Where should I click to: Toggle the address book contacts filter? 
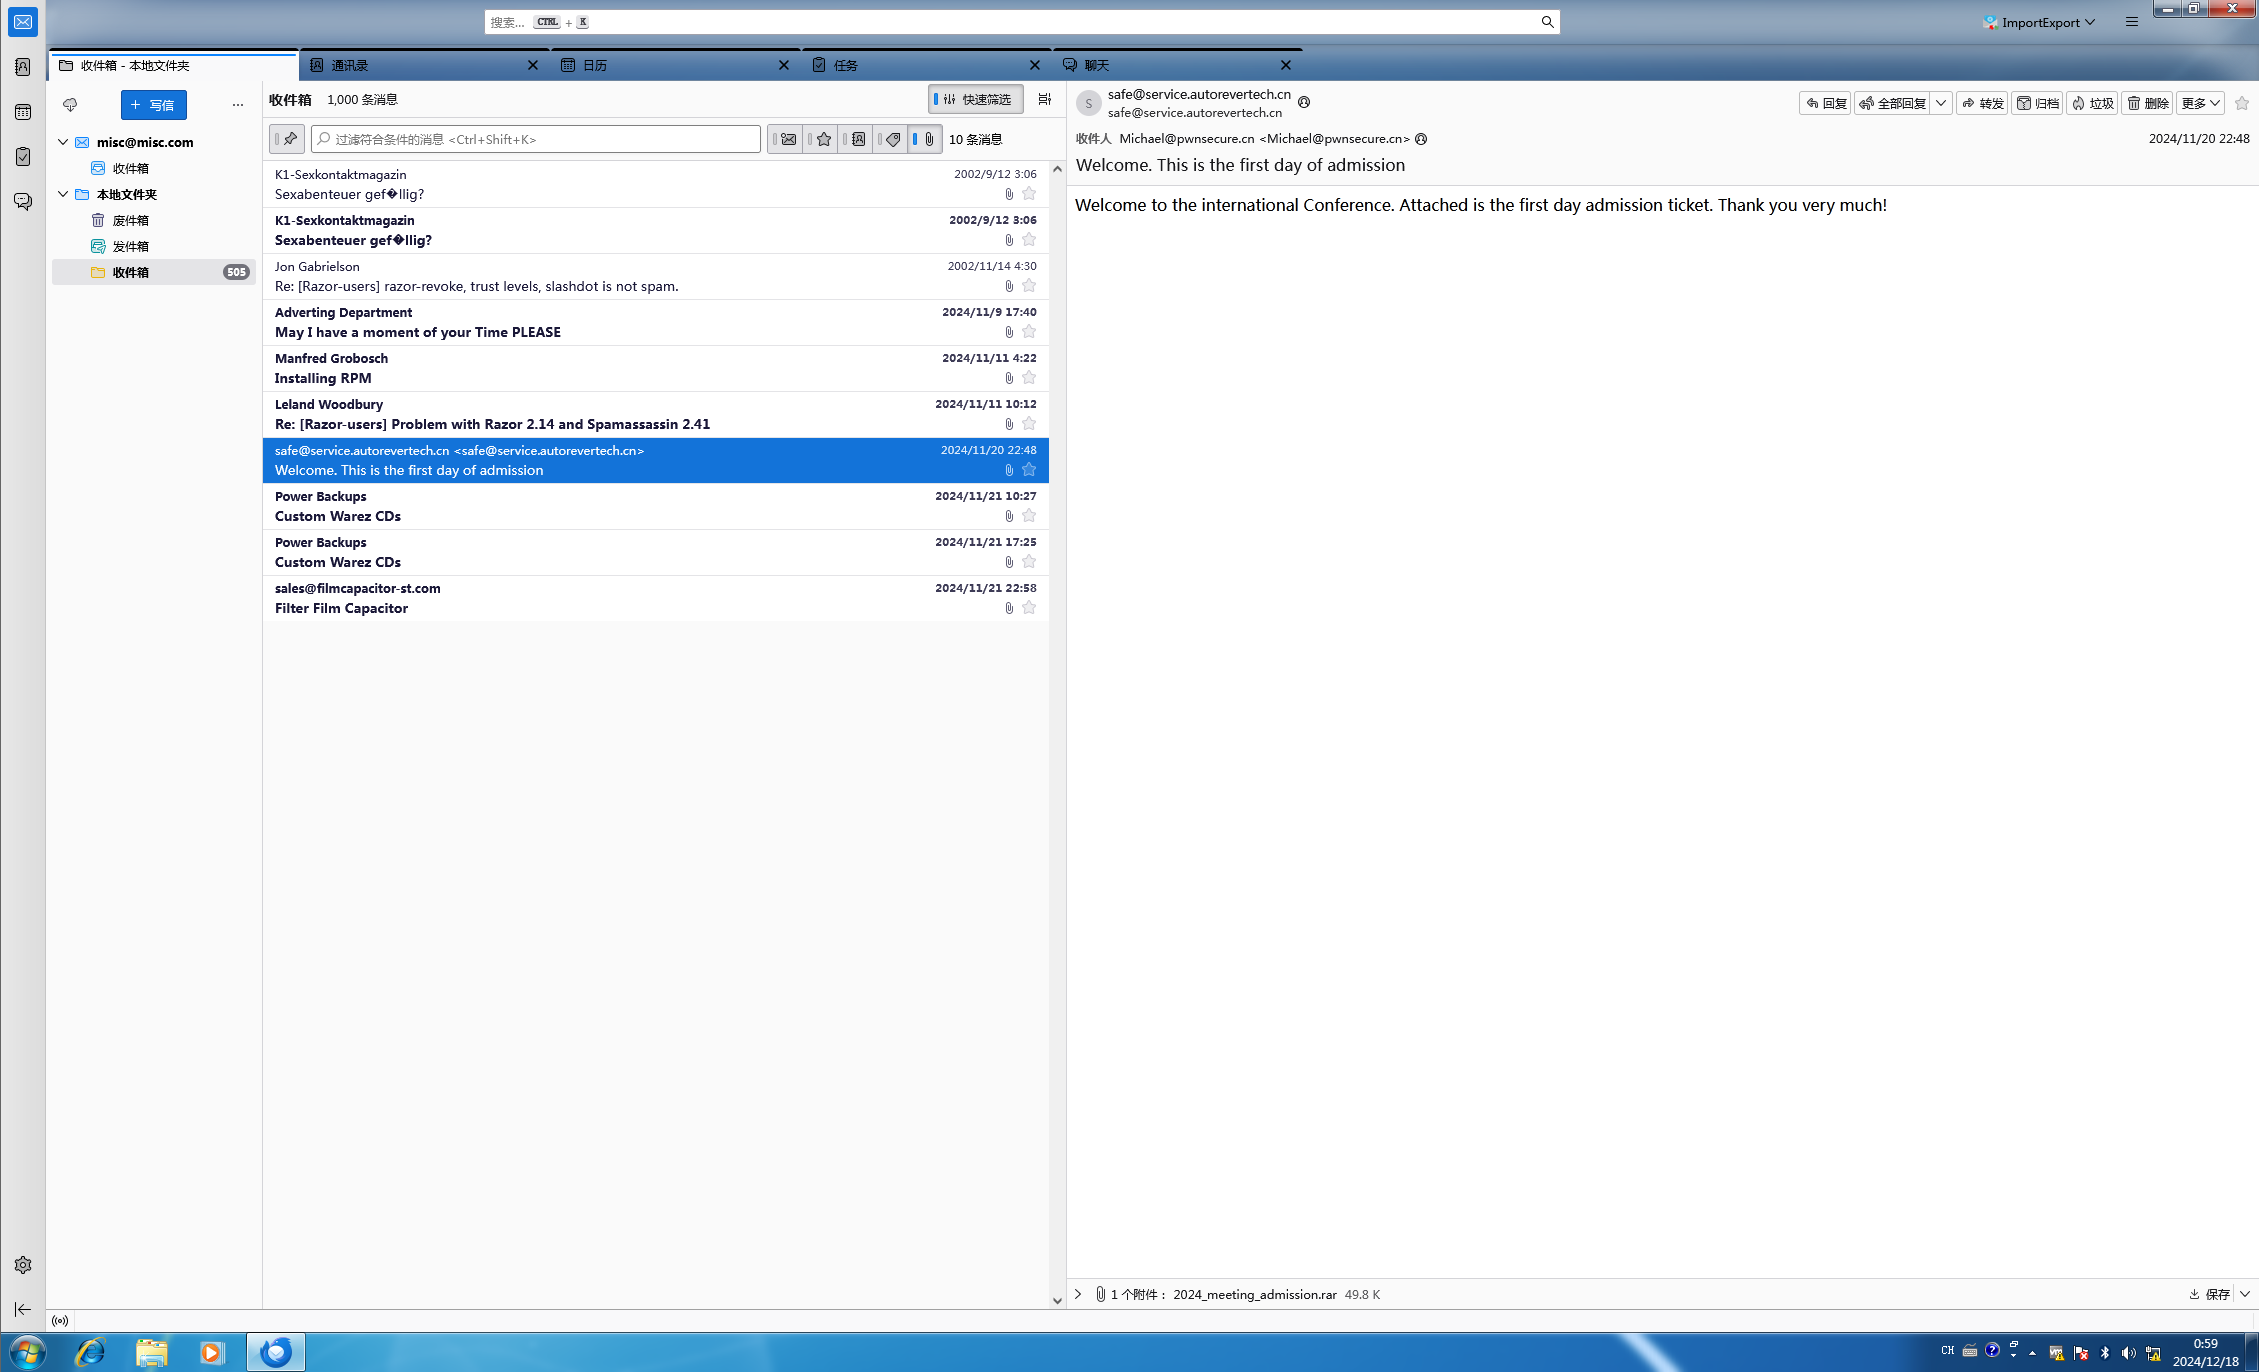tap(856, 139)
